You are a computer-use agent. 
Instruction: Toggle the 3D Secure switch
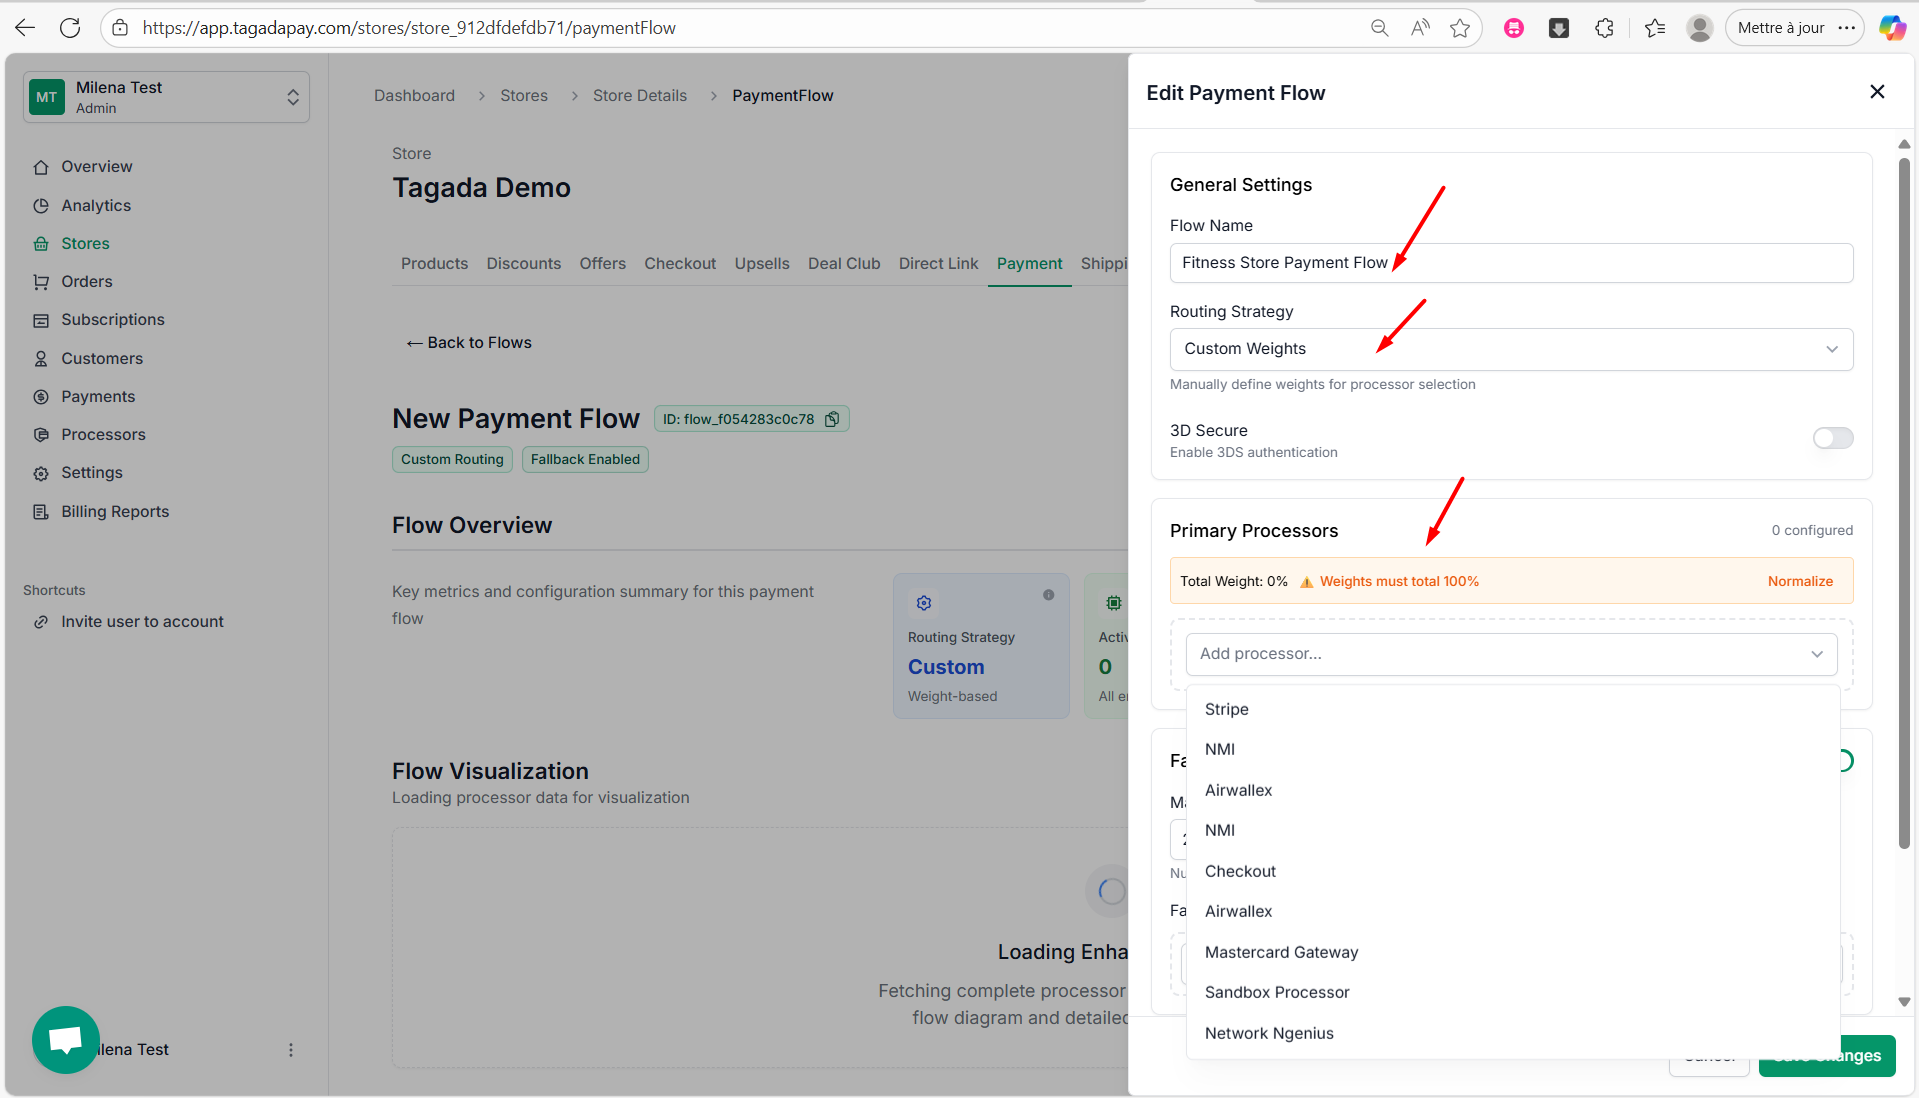point(1833,438)
